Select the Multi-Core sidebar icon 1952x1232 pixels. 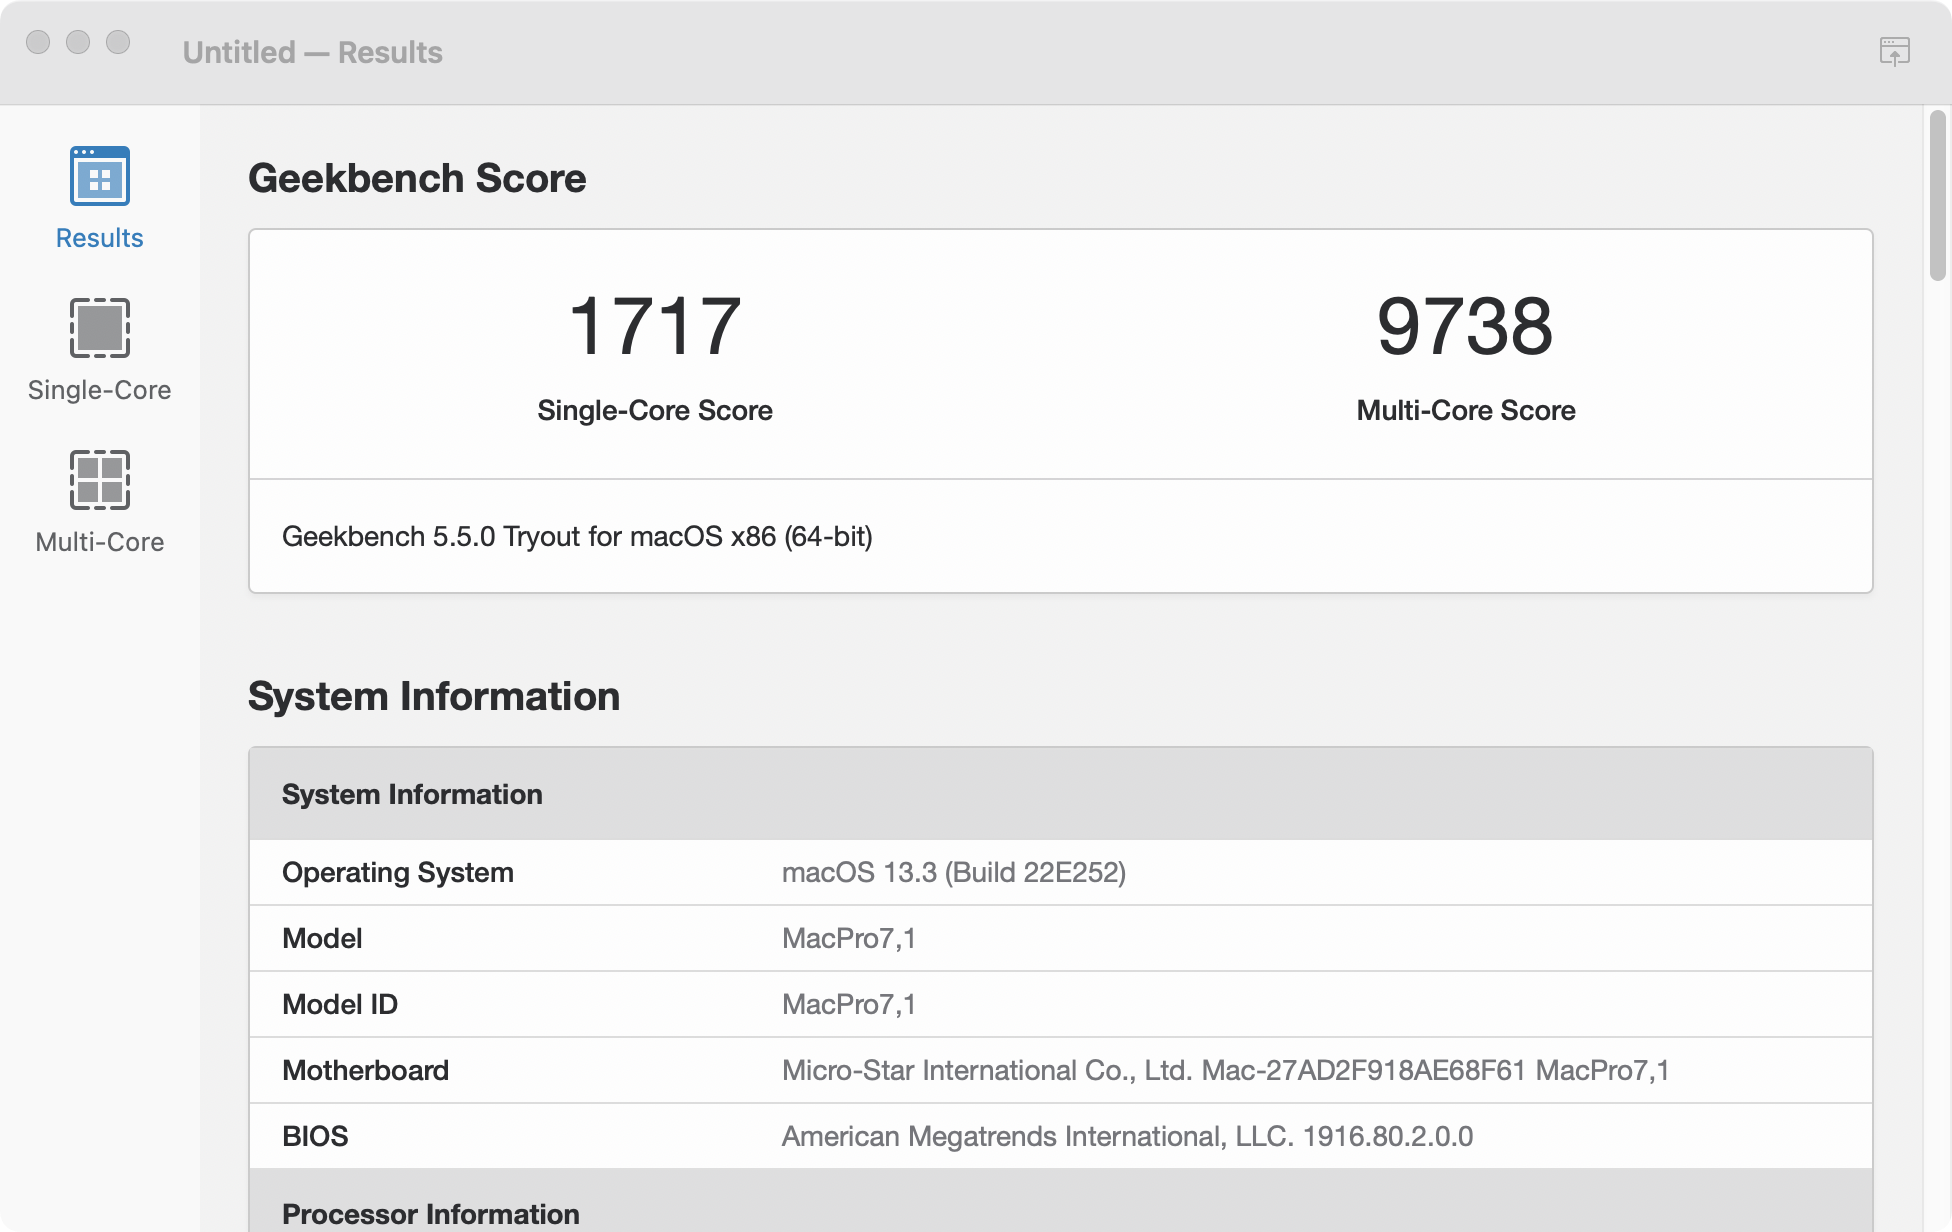point(99,480)
